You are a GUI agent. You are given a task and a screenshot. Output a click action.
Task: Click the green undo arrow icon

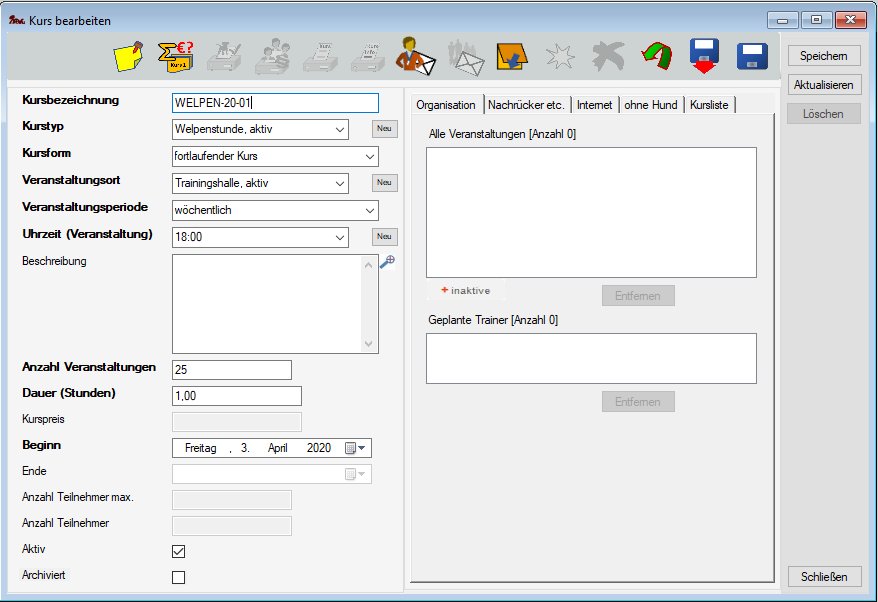pyautogui.click(x=656, y=57)
